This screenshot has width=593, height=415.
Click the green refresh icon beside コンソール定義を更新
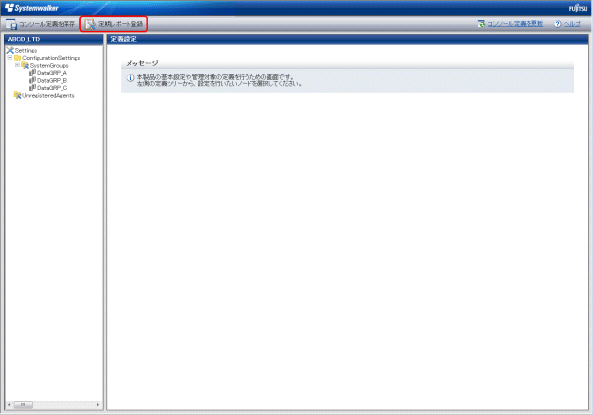tap(481, 24)
